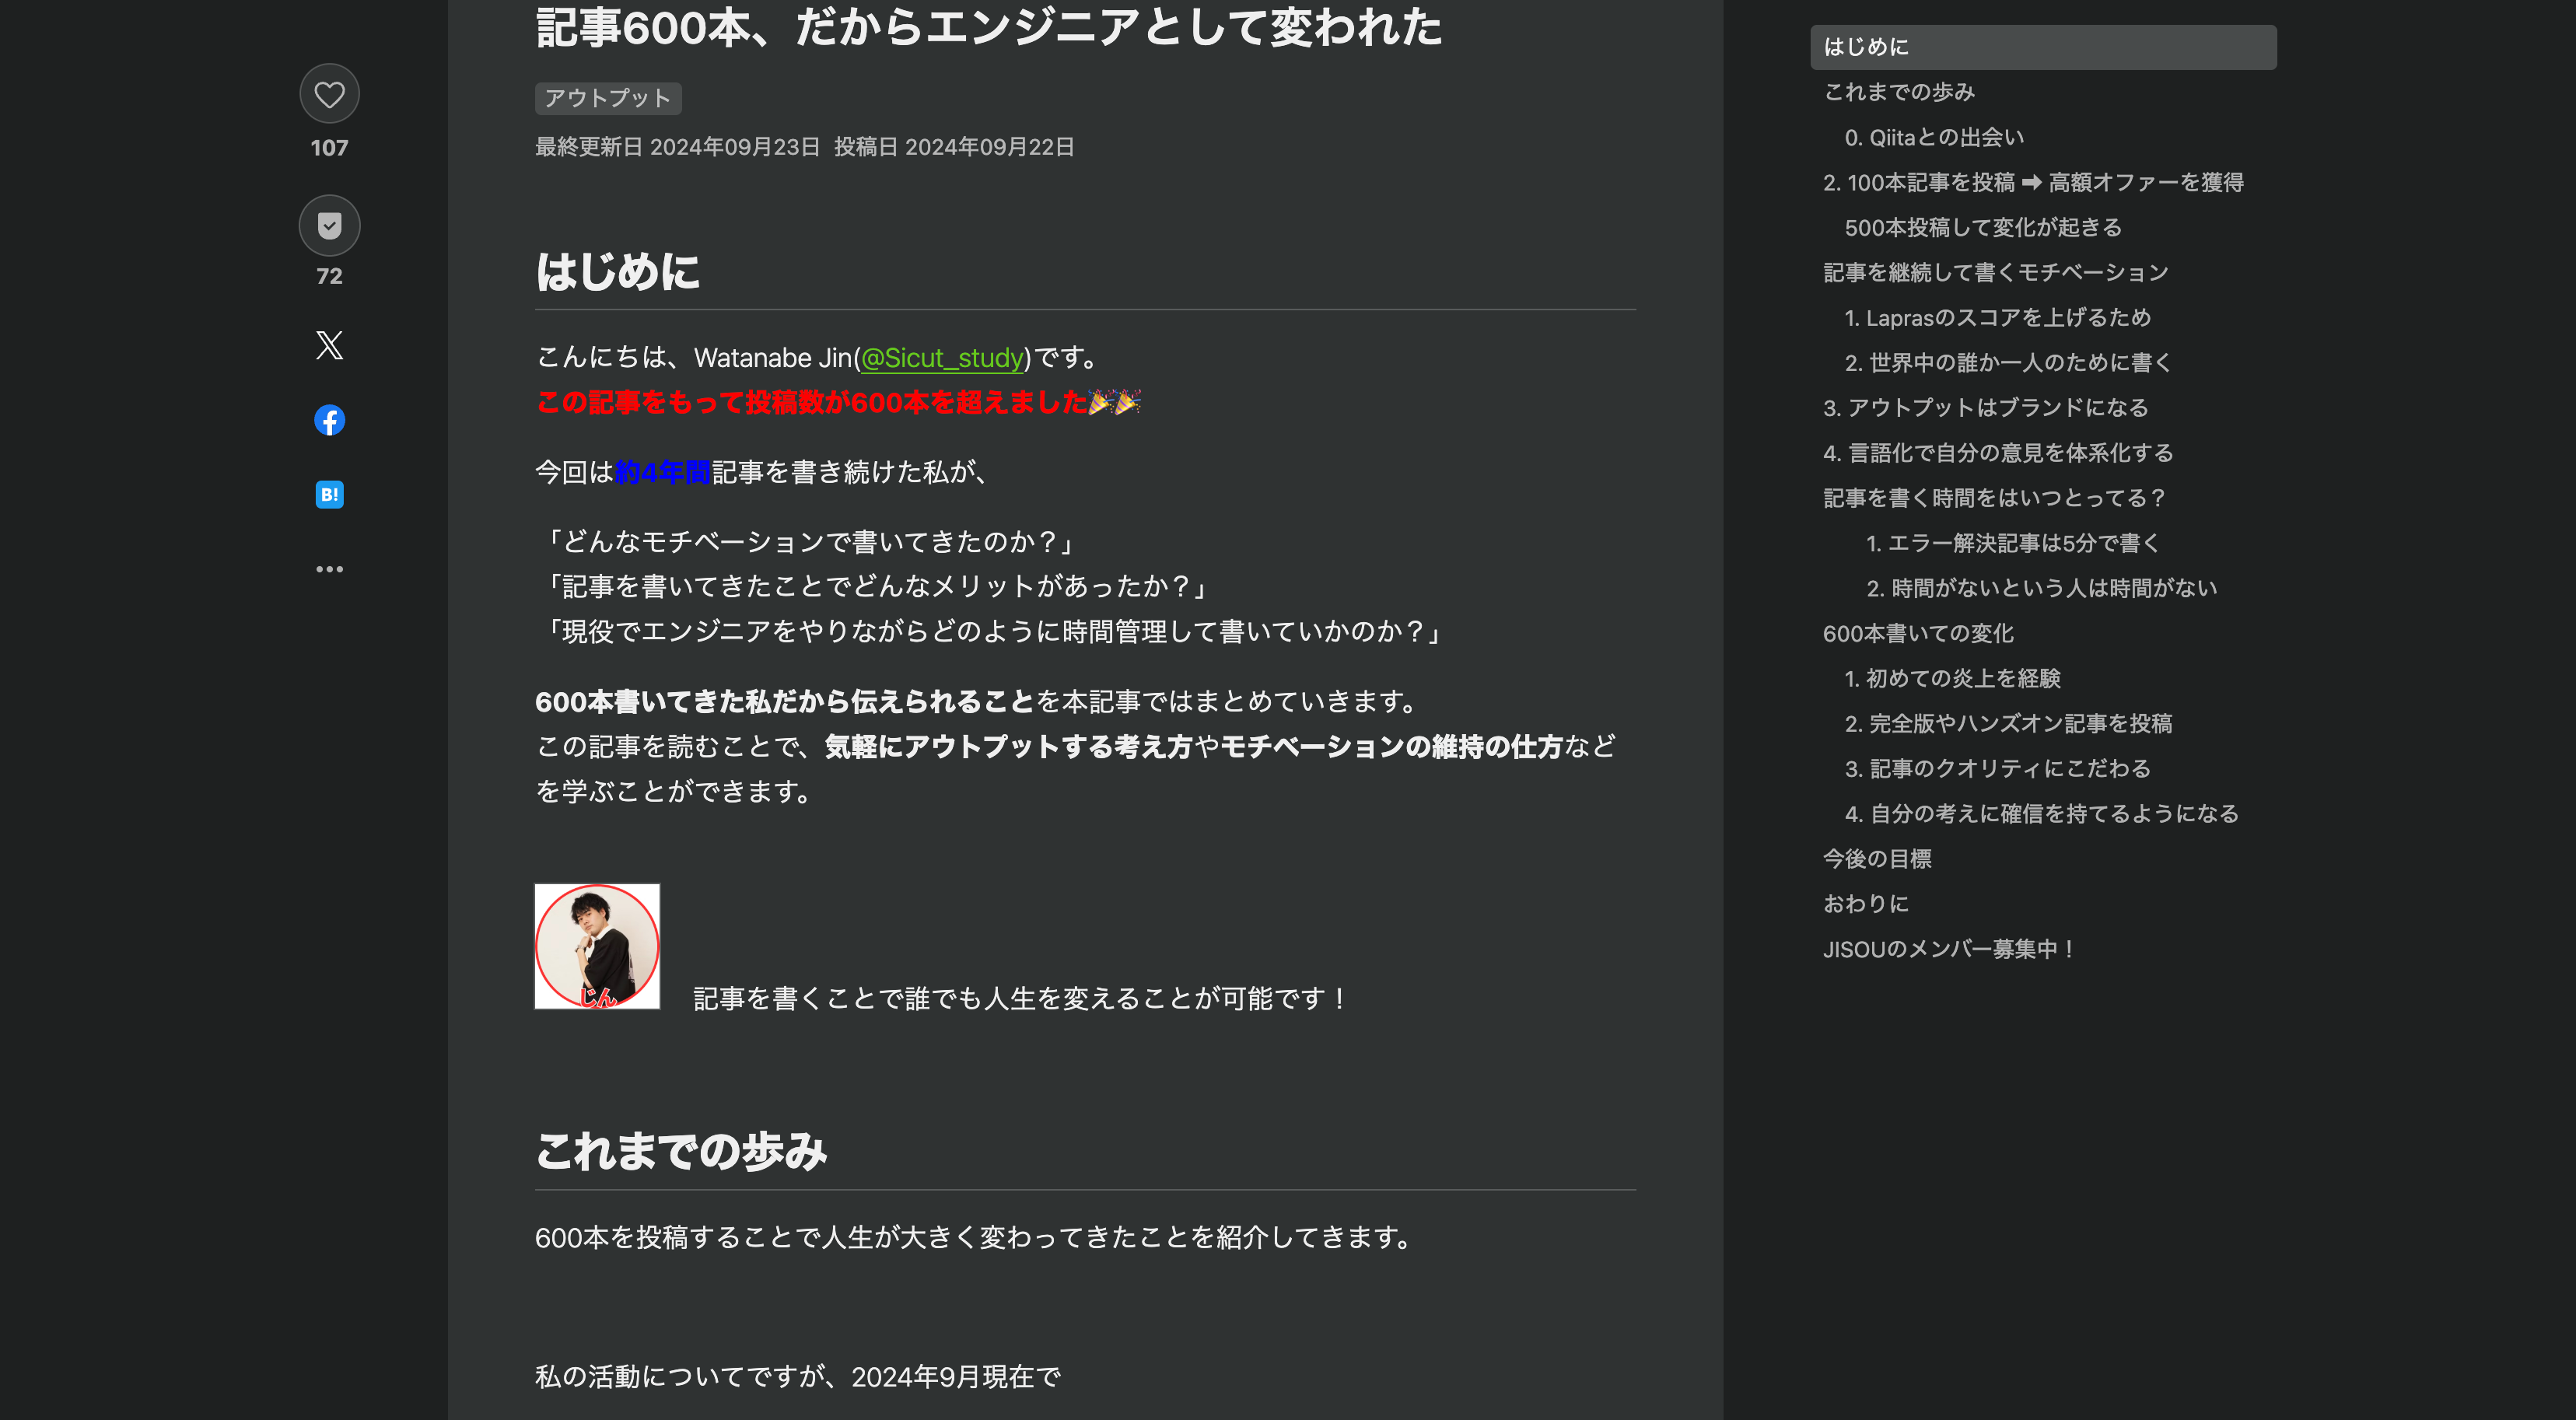The height and width of the screenshot is (1420, 2576).
Task: Jump to はじめに in table of contents
Action: [1866, 47]
